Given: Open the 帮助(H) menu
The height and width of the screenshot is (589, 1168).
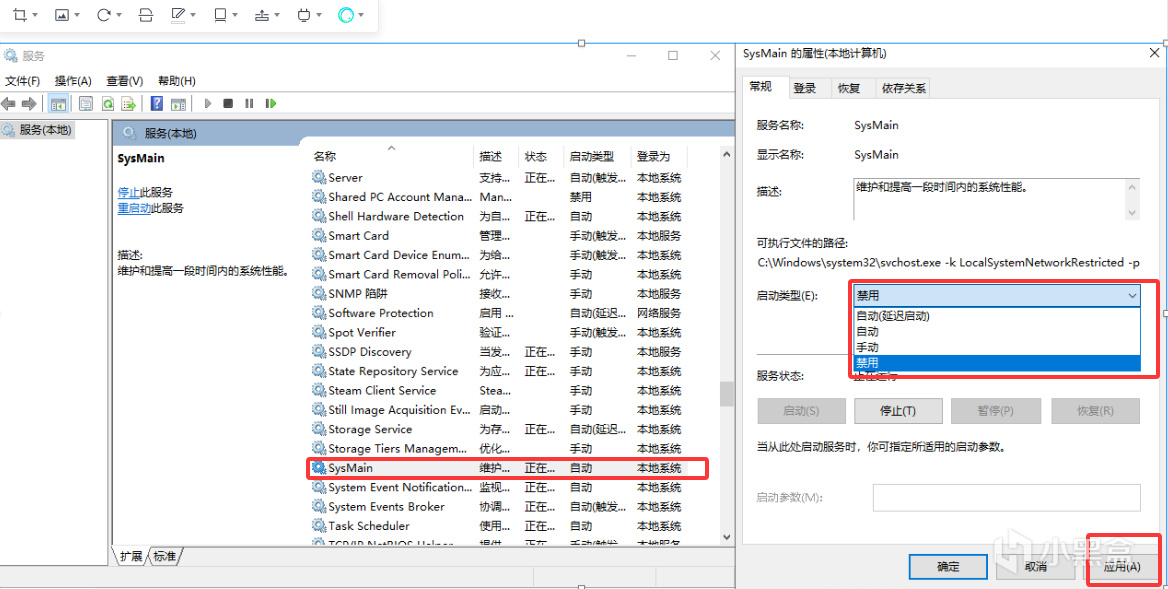Looking at the screenshot, I should point(177,80).
